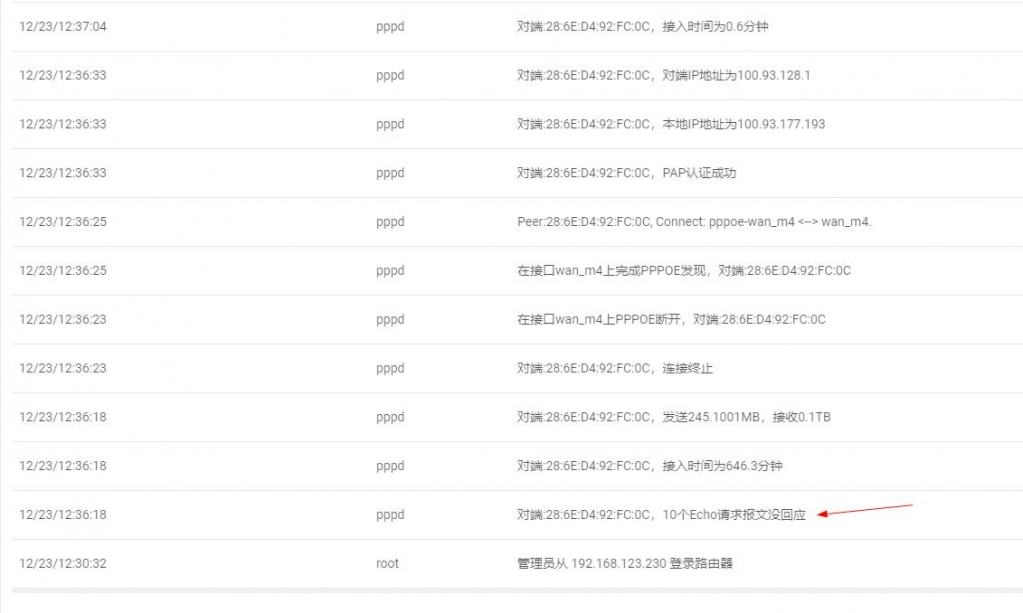The height and width of the screenshot is (613, 1023).
Task: Click the 发送245.1001MB traffic log message
Action: (673, 418)
